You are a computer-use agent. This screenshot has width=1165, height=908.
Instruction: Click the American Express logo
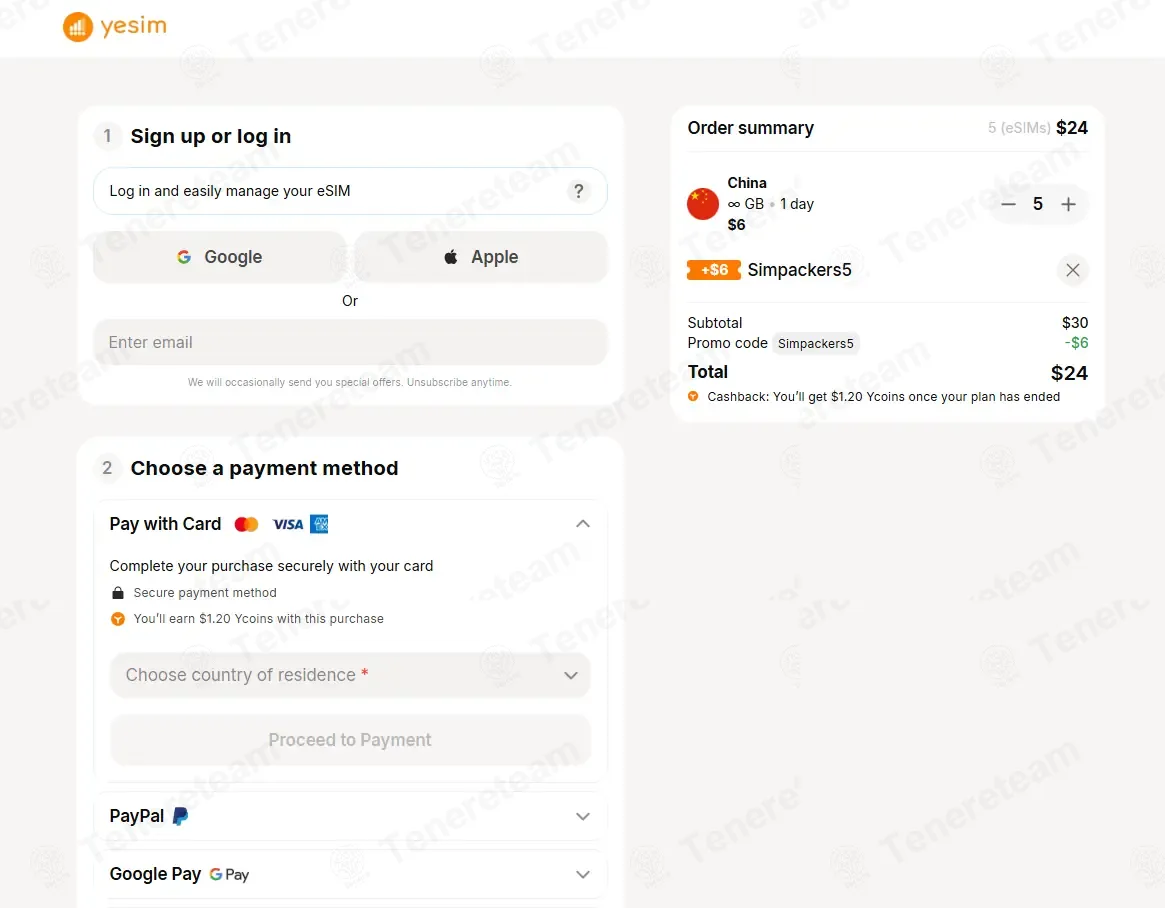click(x=319, y=525)
